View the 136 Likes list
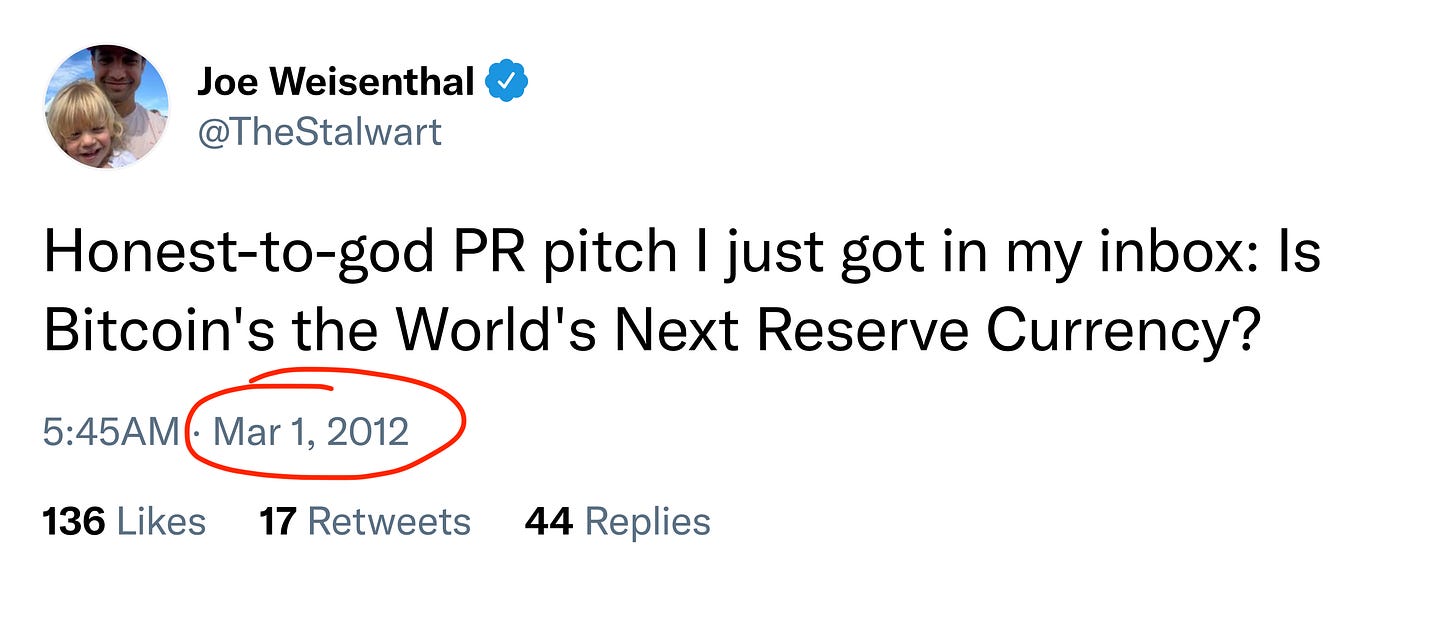The image size is (1456, 629). click(x=124, y=521)
